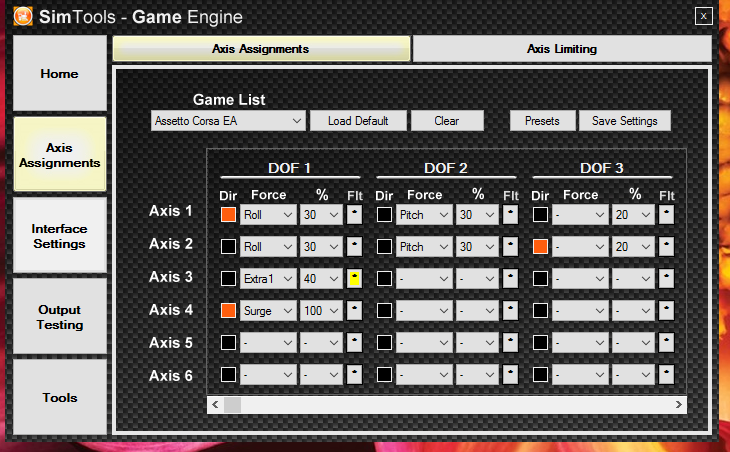Screen dimensions: 730x452
Task: Click Axis 1 DOF 1 filter button
Action: point(354,215)
